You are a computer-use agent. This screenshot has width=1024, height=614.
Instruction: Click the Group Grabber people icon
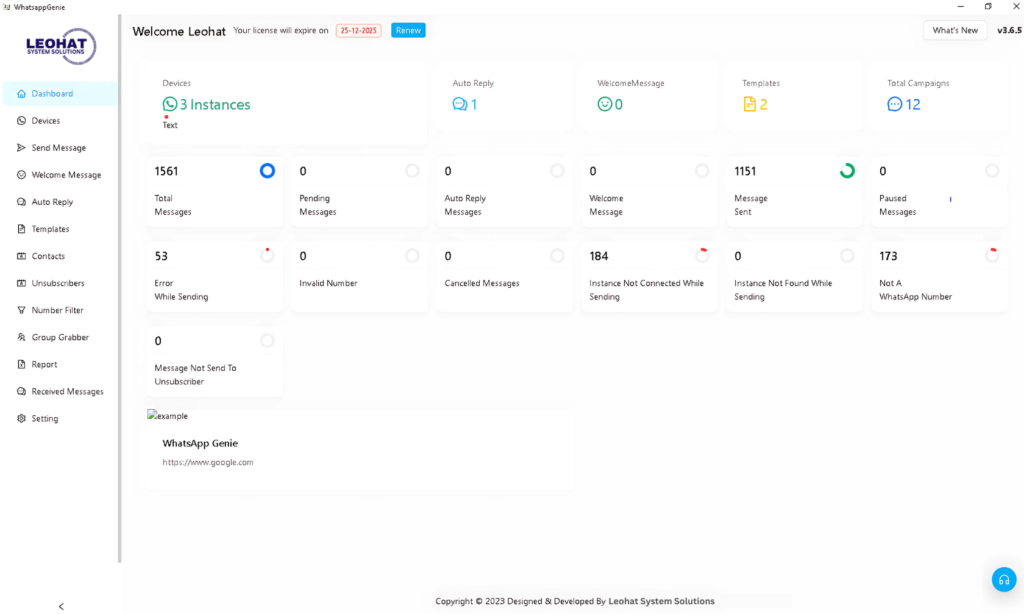tap(22, 338)
